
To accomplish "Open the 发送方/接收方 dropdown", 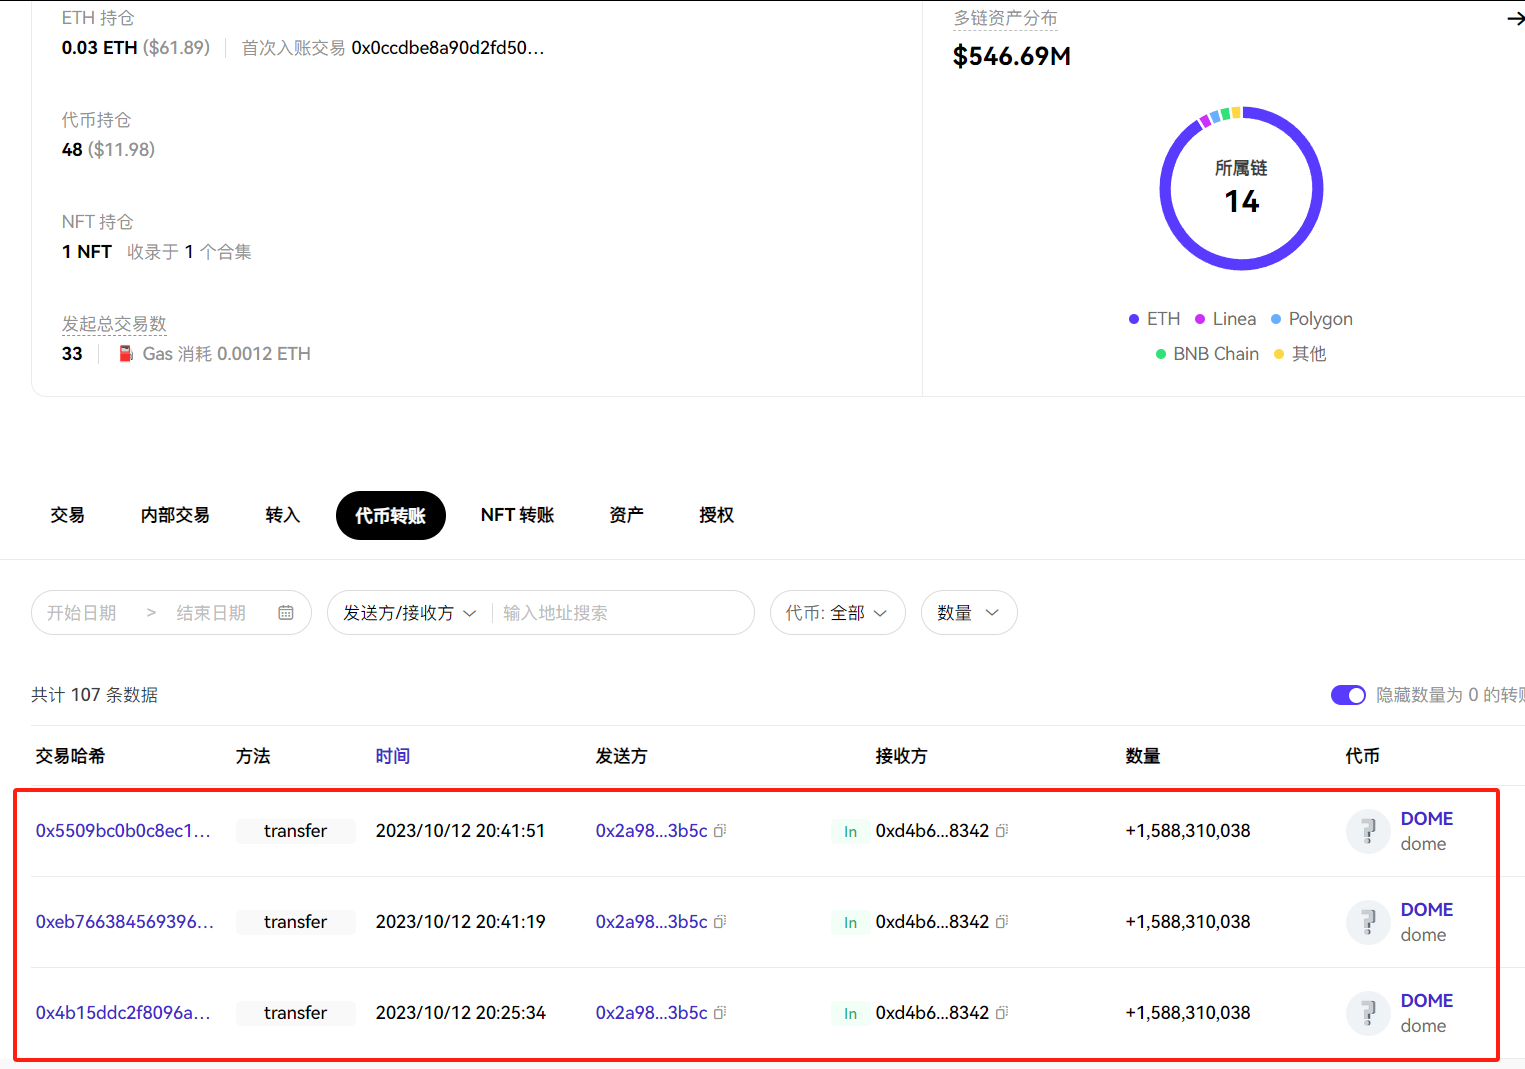I will pyautogui.click(x=407, y=612).
